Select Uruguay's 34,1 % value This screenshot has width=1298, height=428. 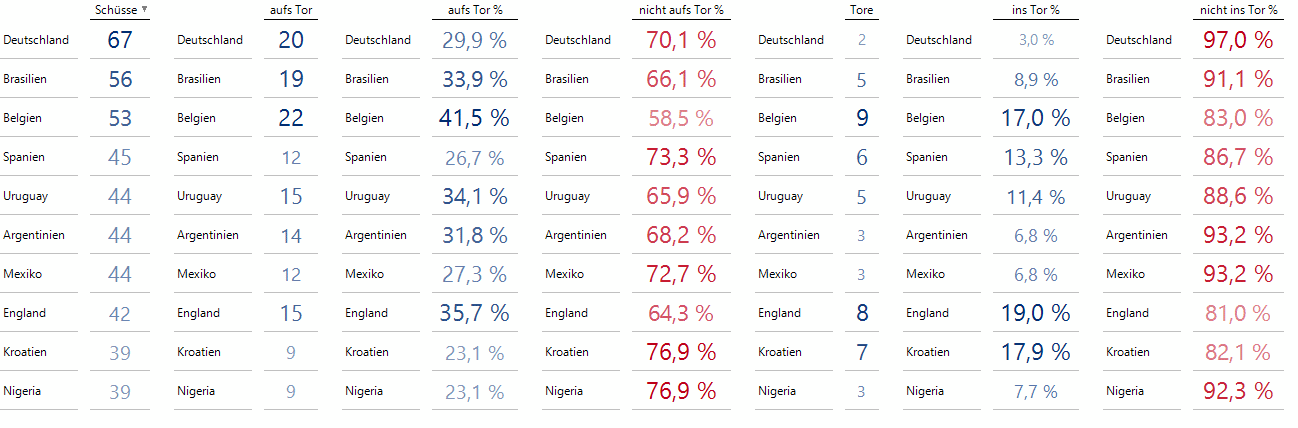pos(474,196)
